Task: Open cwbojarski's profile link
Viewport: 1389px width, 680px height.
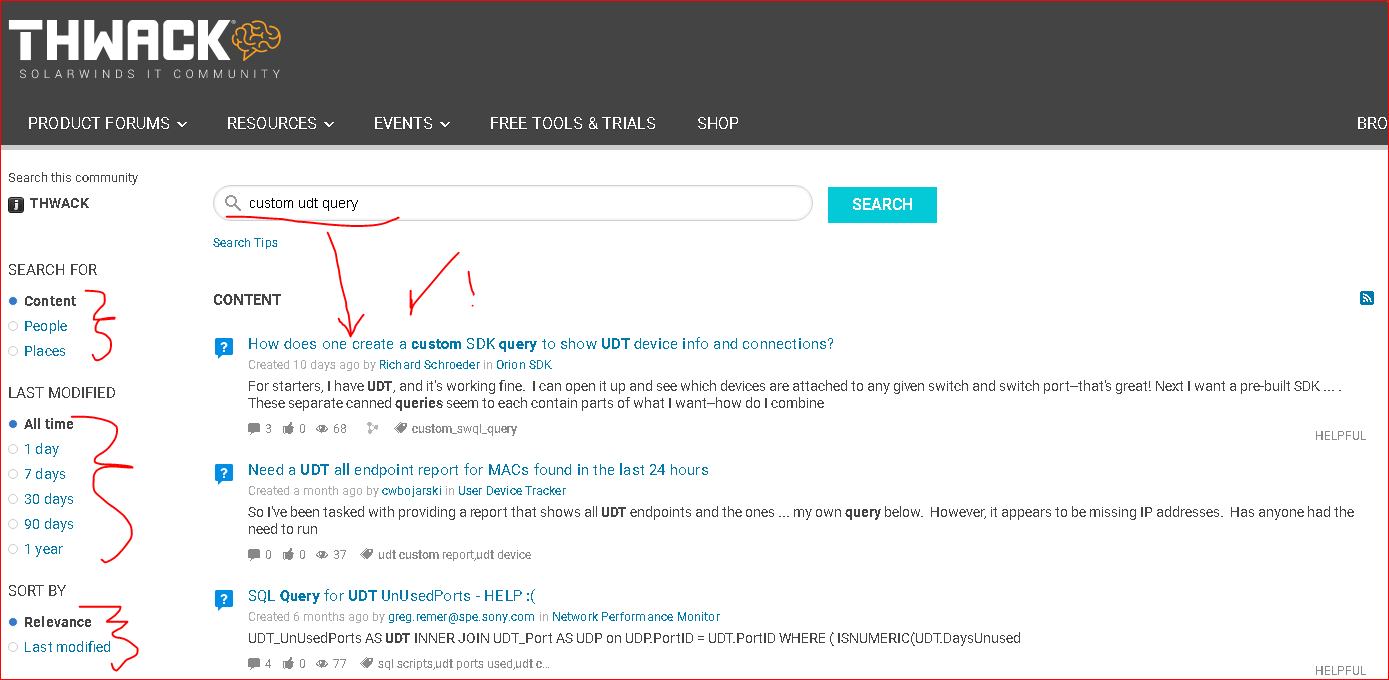Action: [412, 491]
